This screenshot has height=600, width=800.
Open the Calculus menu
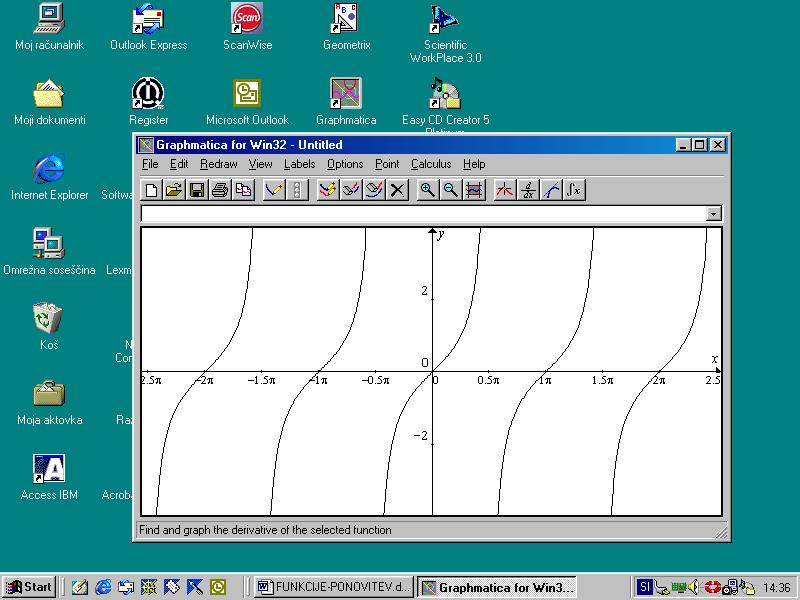pos(431,164)
